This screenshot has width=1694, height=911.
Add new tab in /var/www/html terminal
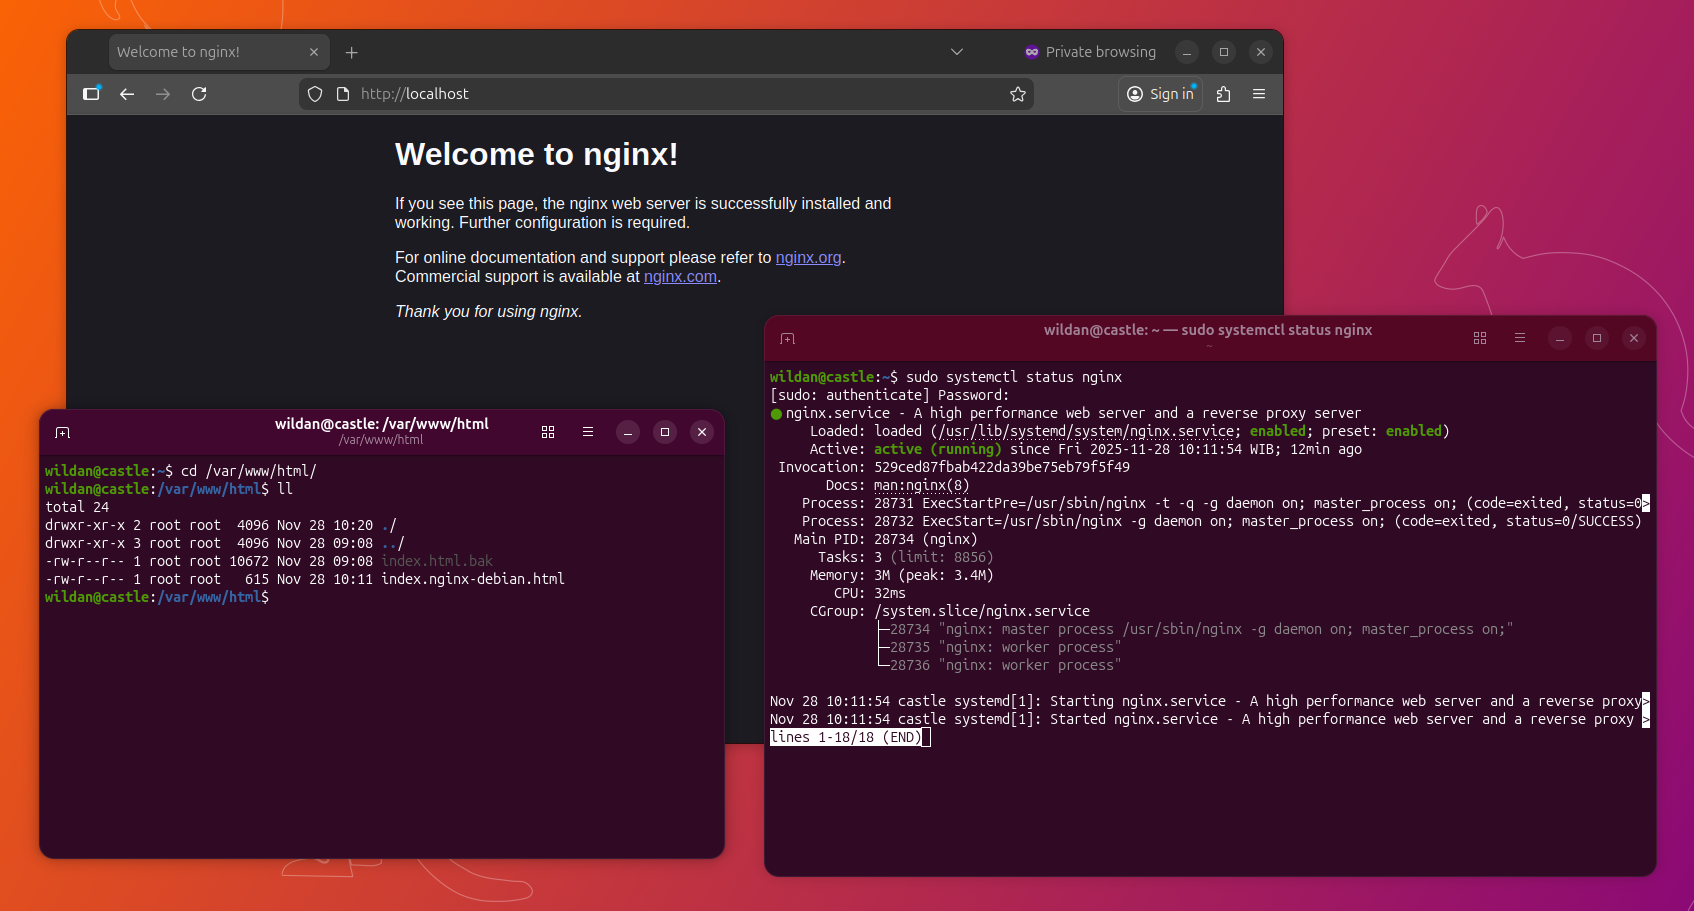pyautogui.click(x=62, y=432)
